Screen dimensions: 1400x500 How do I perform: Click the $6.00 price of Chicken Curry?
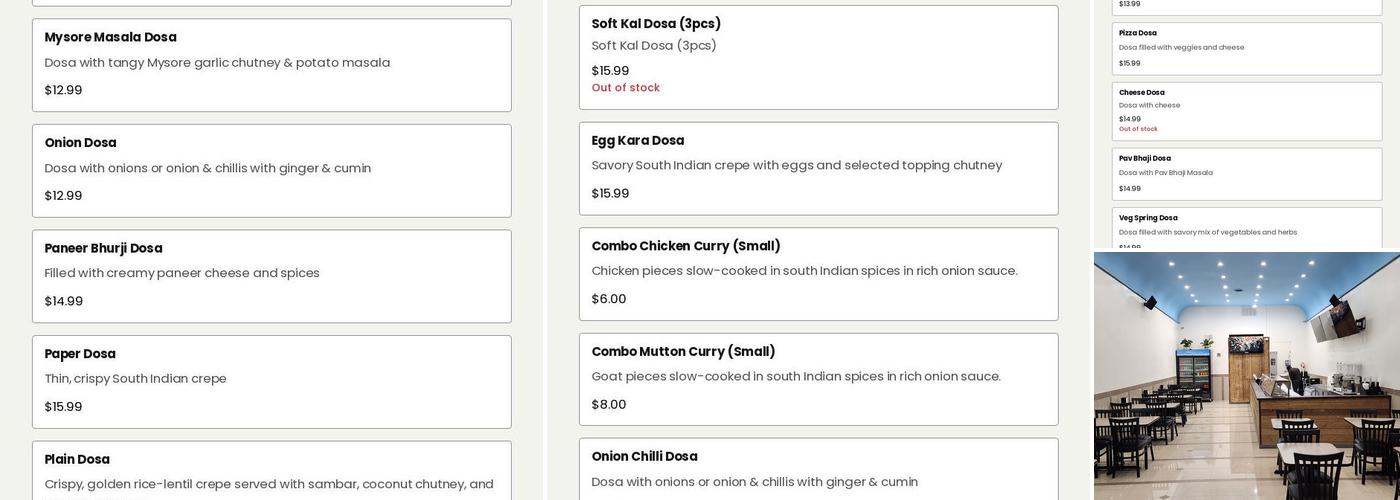608,299
